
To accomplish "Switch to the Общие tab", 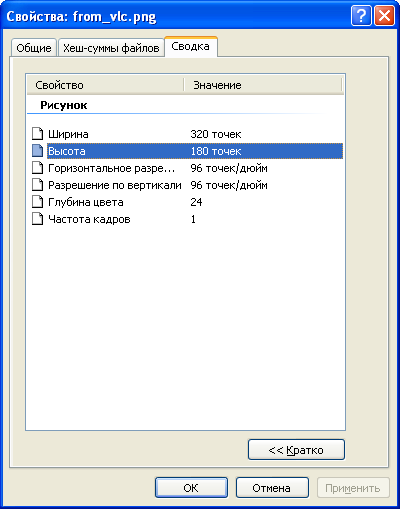I will 34,48.
